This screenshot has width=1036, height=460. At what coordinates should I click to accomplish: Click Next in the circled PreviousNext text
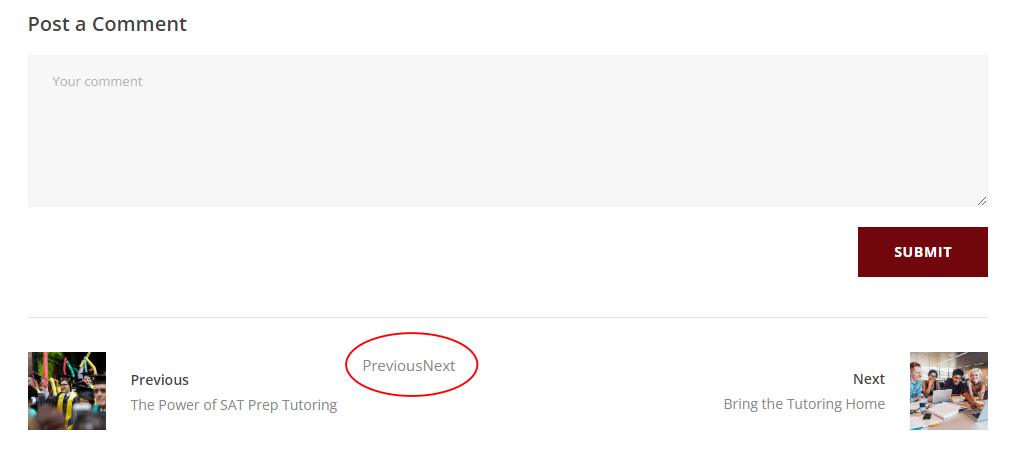[x=439, y=365]
